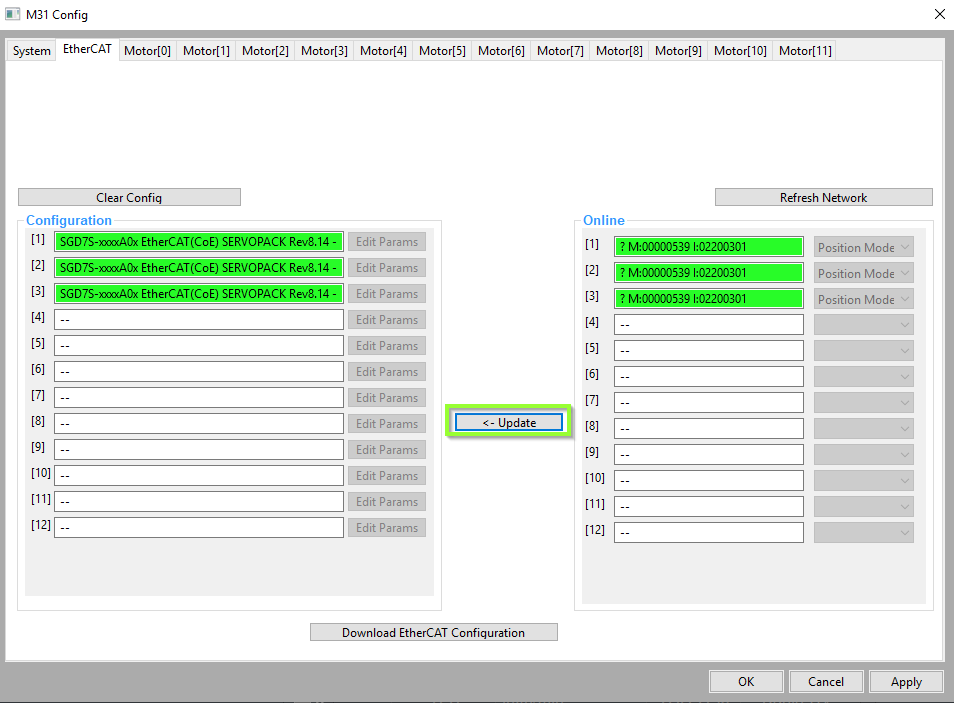
Task: Open Online slot [9] mode dropdown
Action: (863, 455)
